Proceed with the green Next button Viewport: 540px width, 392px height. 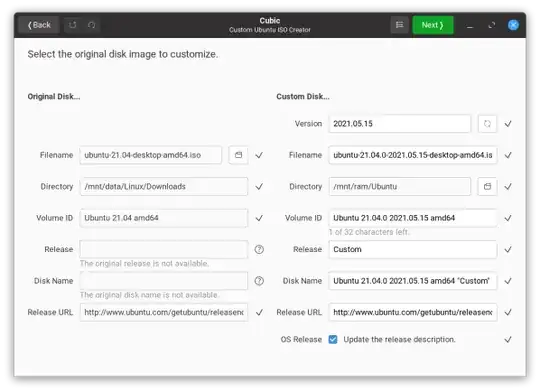pyautogui.click(x=433, y=25)
